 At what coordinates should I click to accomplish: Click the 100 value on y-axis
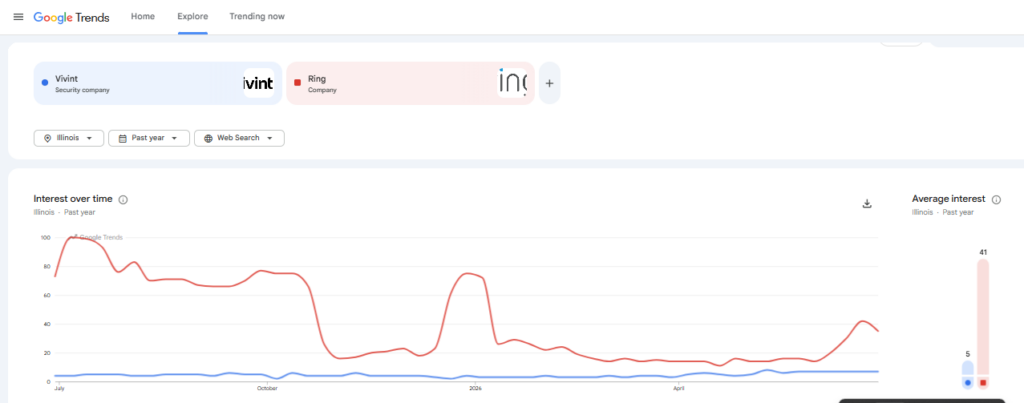(45, 238)
